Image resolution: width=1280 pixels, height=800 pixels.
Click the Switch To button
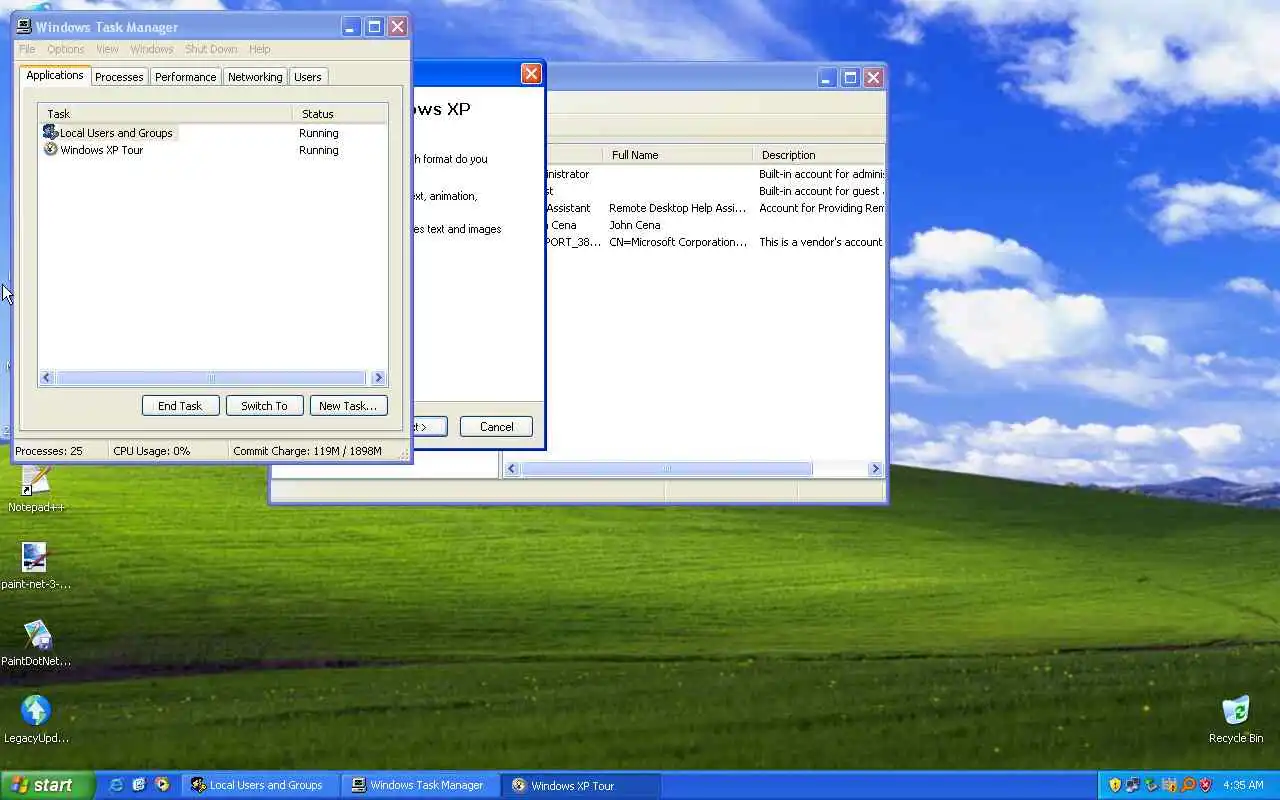(264, 405)
